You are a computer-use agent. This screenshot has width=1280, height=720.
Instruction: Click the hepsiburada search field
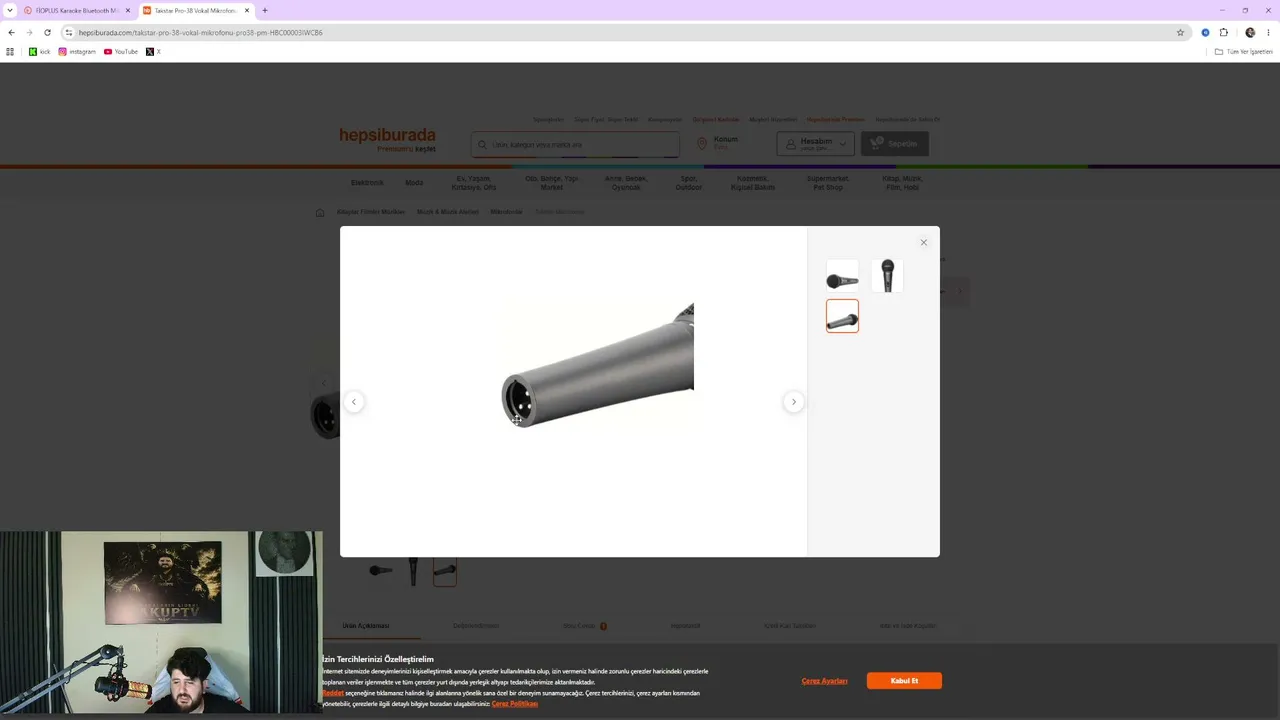[576, 144]
